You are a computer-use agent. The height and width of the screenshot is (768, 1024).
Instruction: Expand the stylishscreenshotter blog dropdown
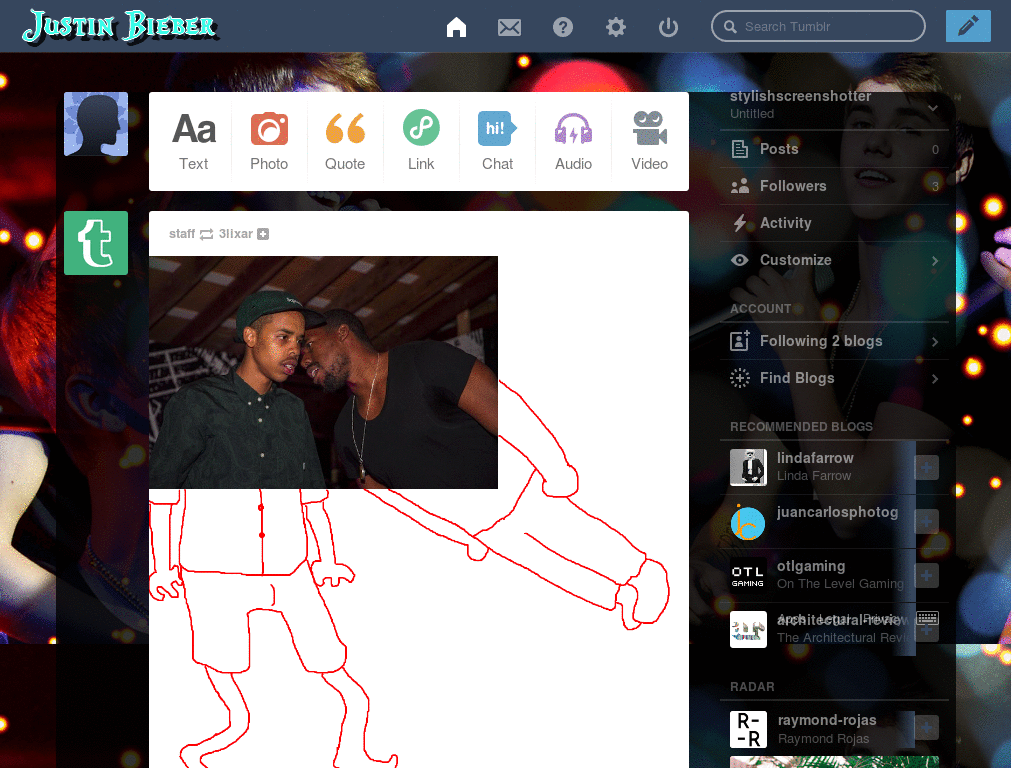coord(933,107)
